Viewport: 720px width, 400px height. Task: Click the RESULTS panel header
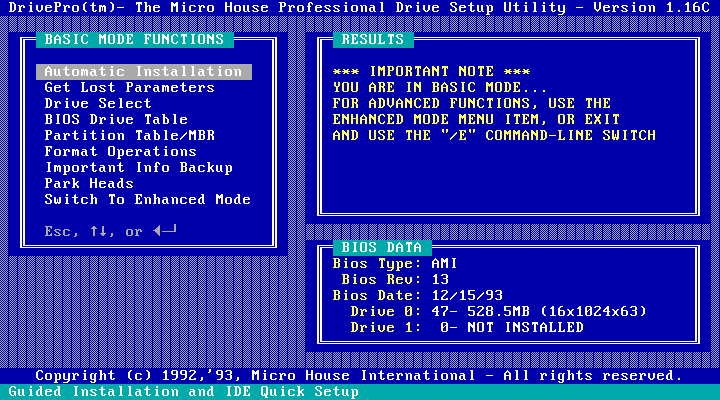(x=372, y=40)
